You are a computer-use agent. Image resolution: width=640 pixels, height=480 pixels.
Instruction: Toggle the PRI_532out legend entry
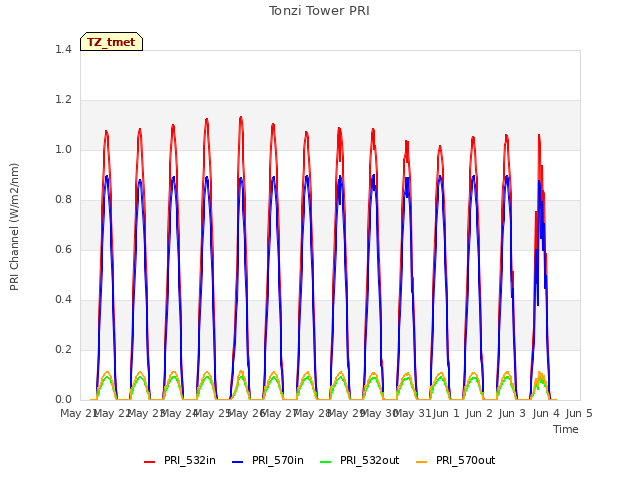pos(360,461)
